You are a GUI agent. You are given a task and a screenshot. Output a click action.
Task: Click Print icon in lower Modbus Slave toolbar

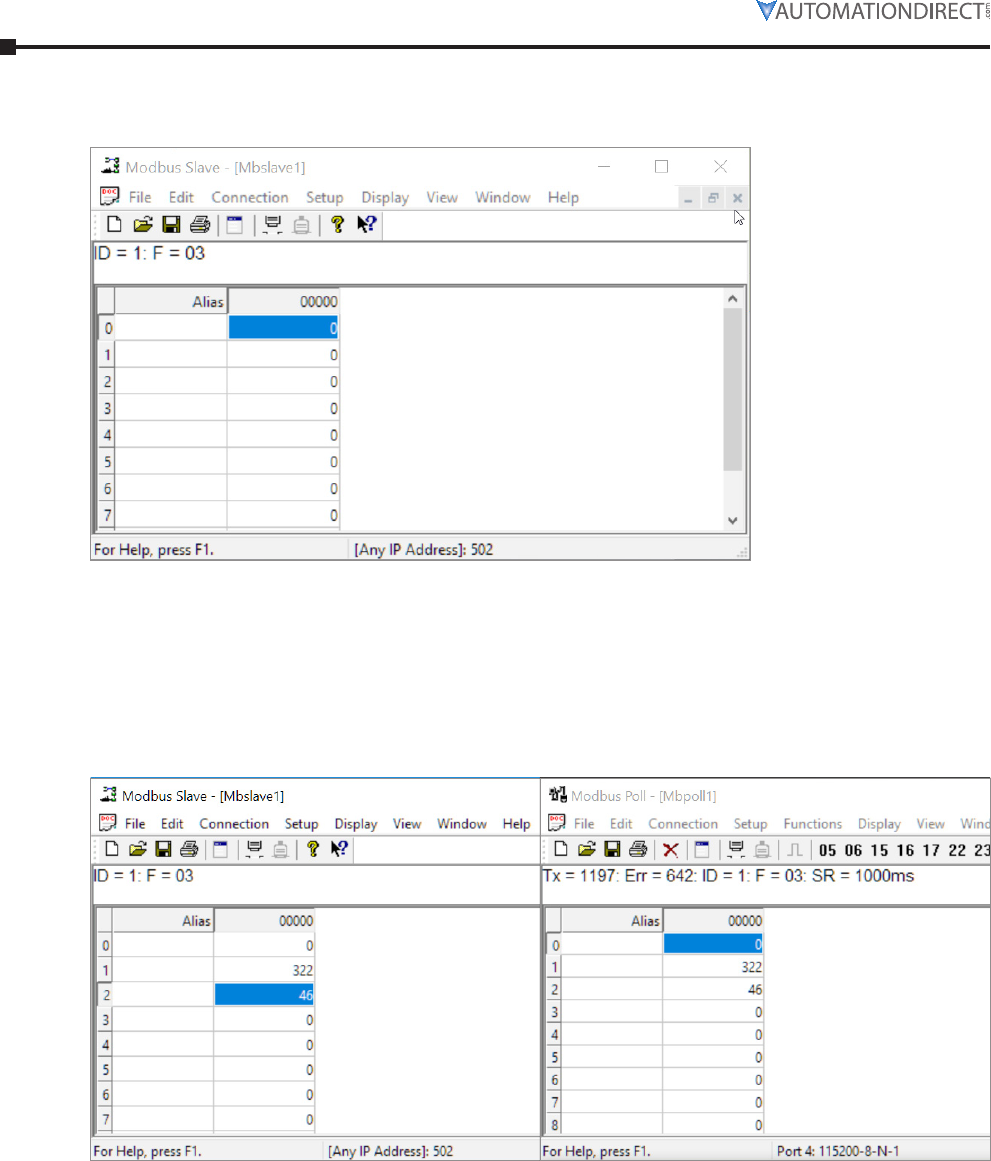click(190, 849)
